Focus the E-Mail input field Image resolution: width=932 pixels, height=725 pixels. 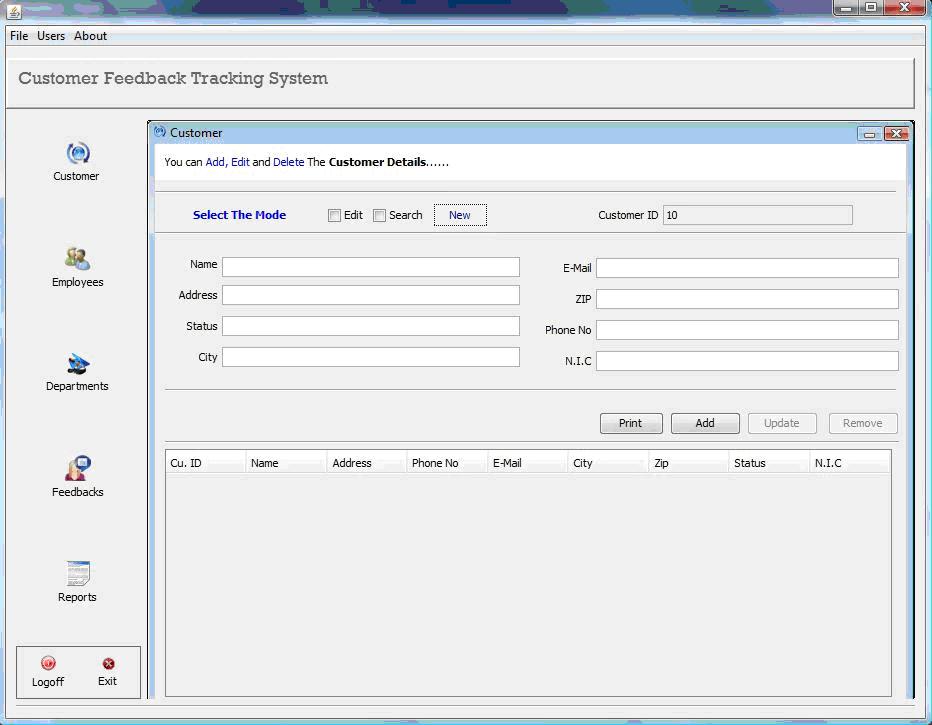(747, 268)
